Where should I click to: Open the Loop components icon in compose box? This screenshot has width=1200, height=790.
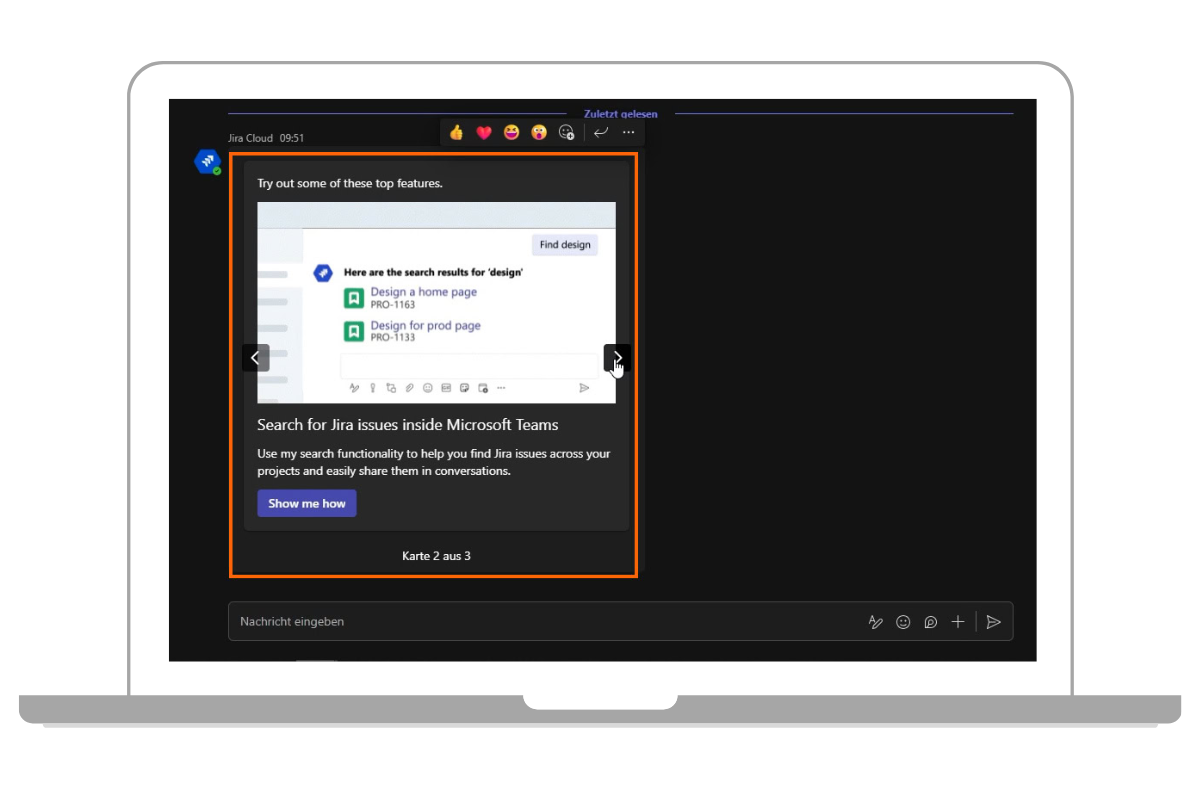(930, 622)
